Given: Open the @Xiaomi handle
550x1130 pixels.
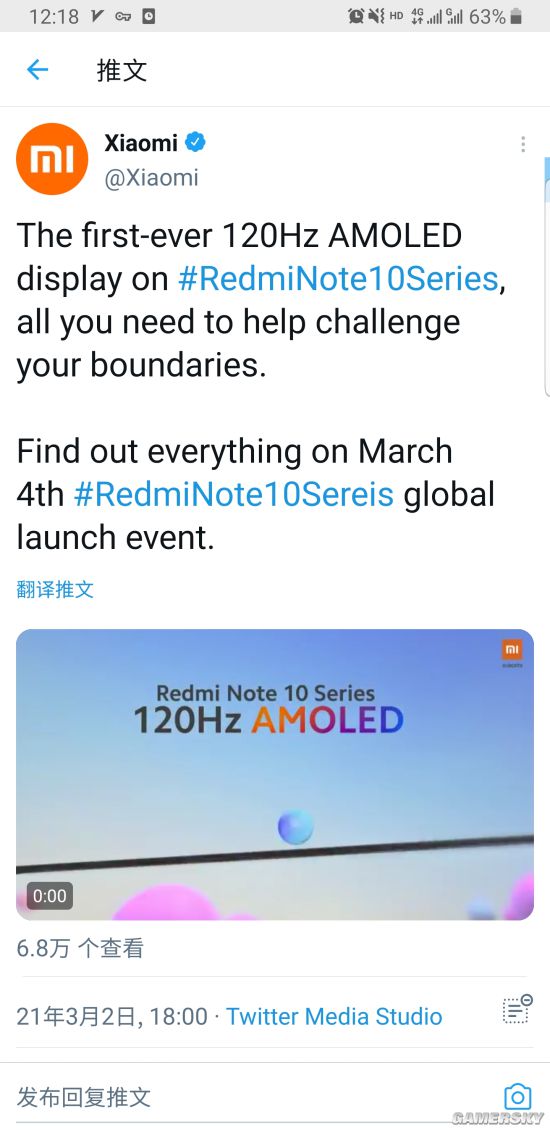Looking at the screenshot, I should point(151,178).
